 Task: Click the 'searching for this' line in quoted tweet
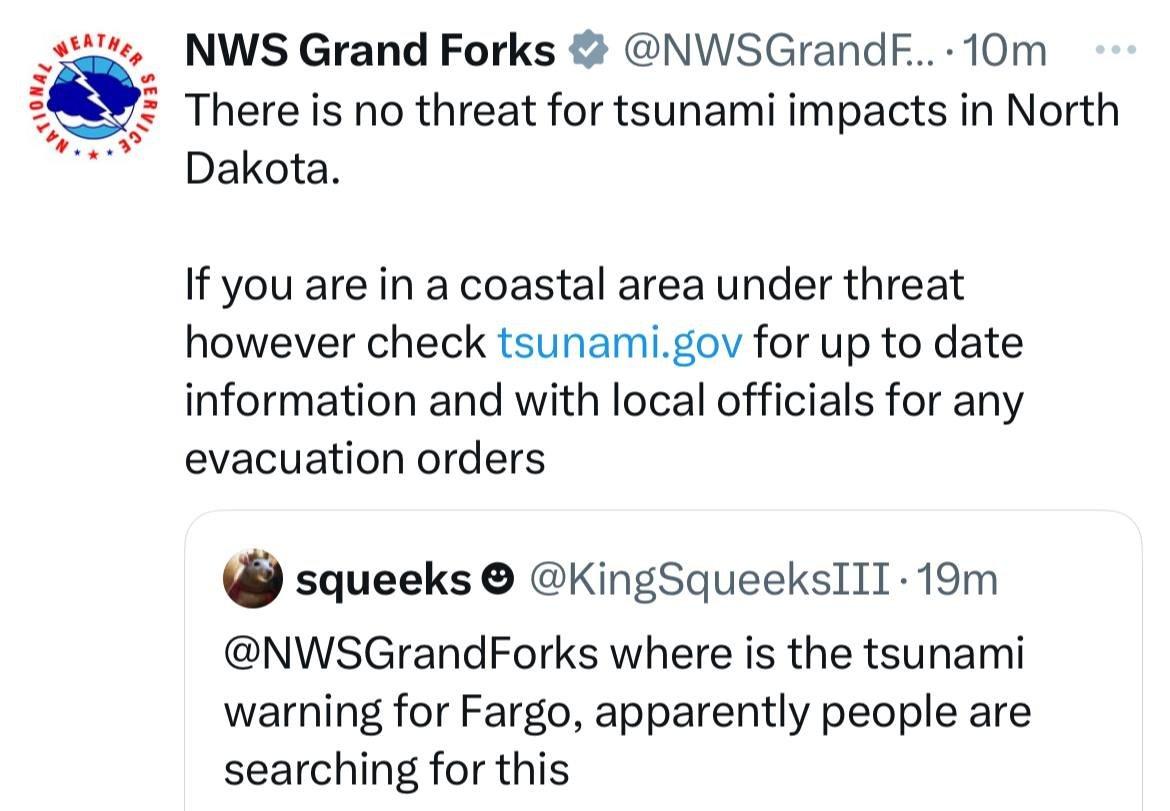click(396, 769)
